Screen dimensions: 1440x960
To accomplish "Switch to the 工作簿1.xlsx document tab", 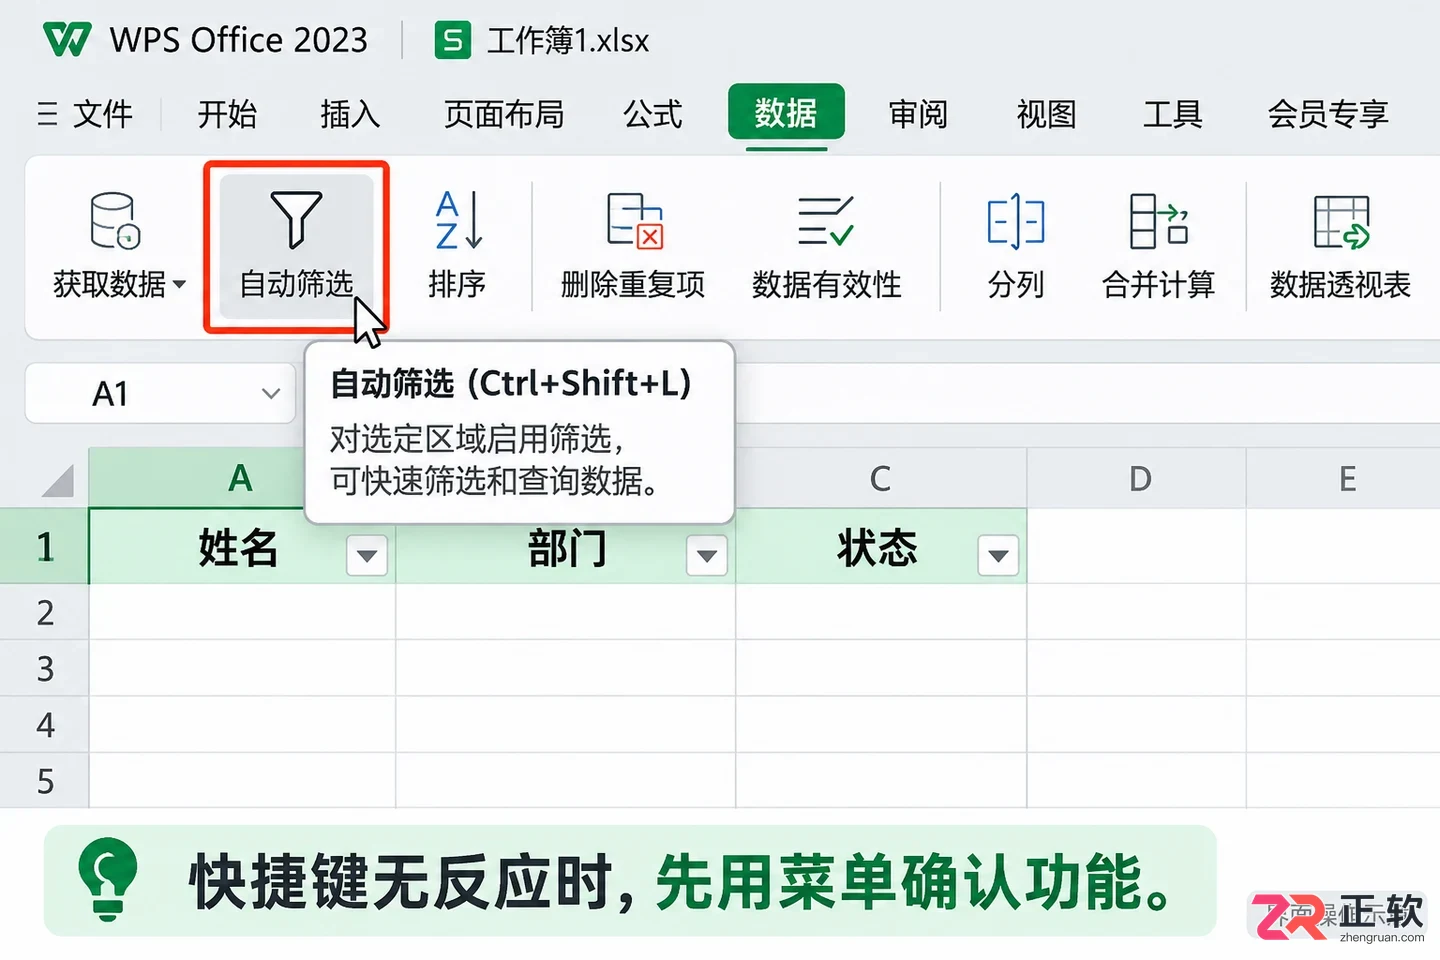I will (542, 41).
